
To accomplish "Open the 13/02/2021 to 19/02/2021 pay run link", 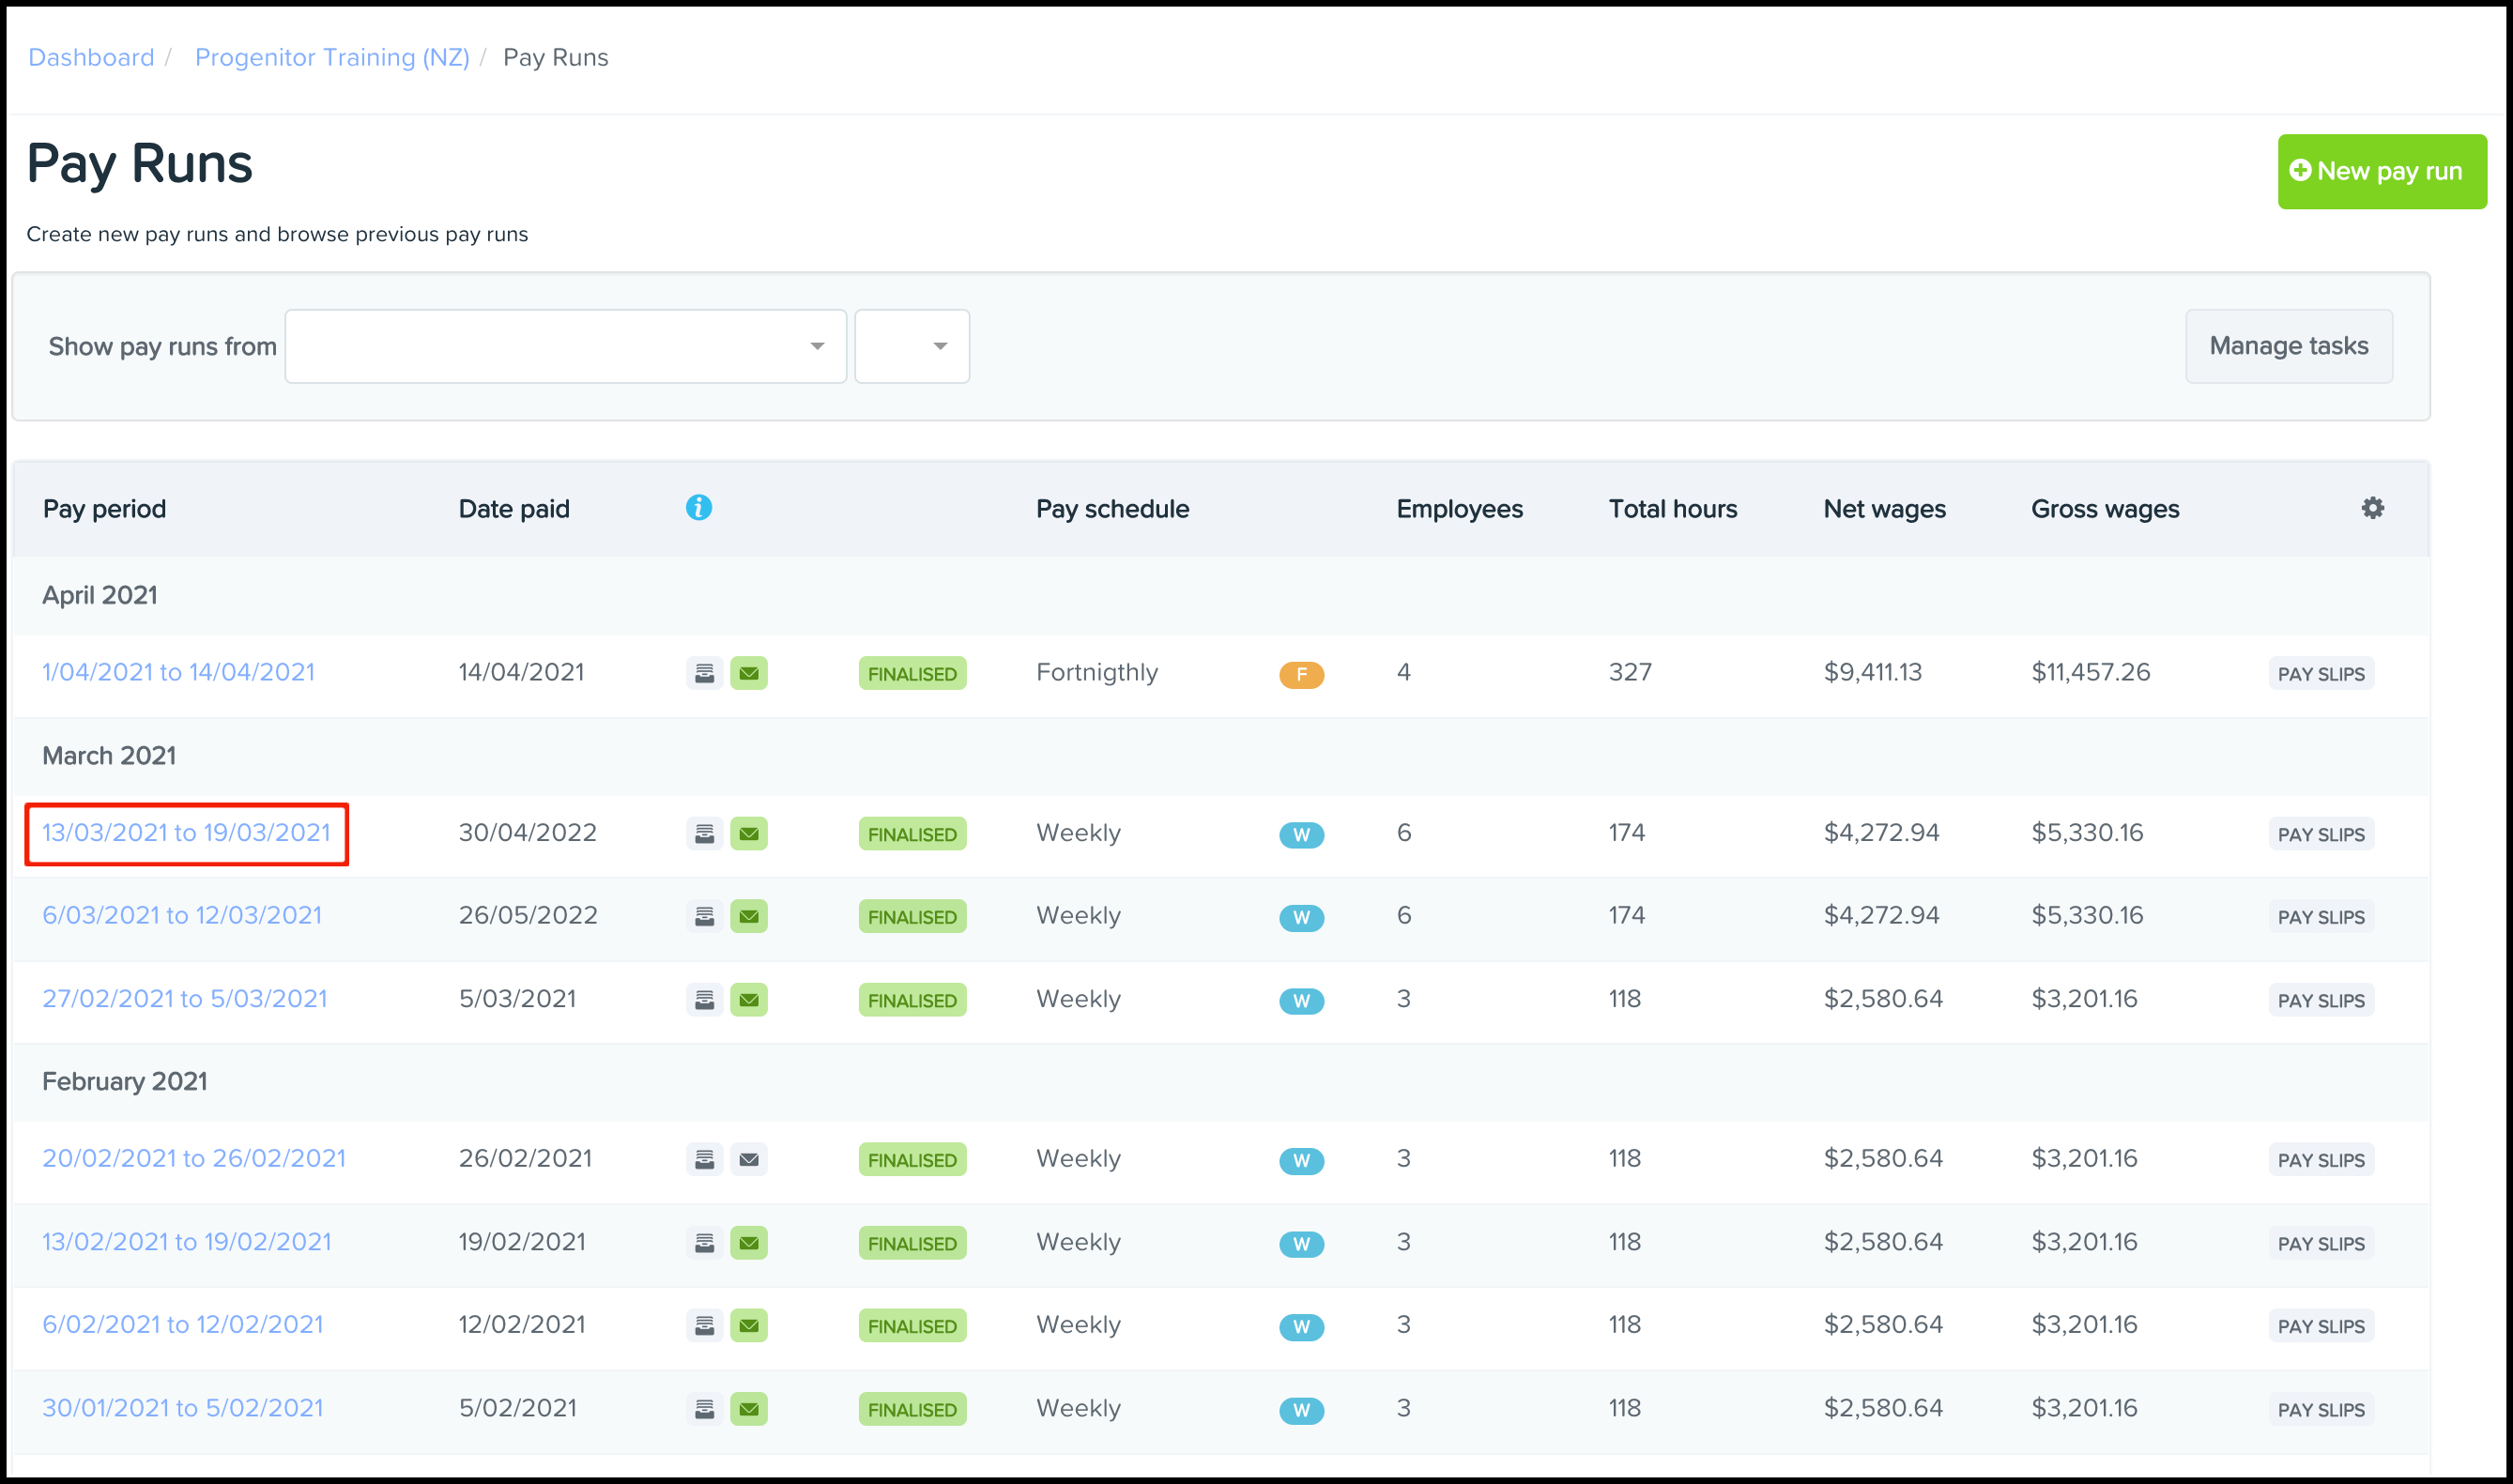I will 186,1242.
